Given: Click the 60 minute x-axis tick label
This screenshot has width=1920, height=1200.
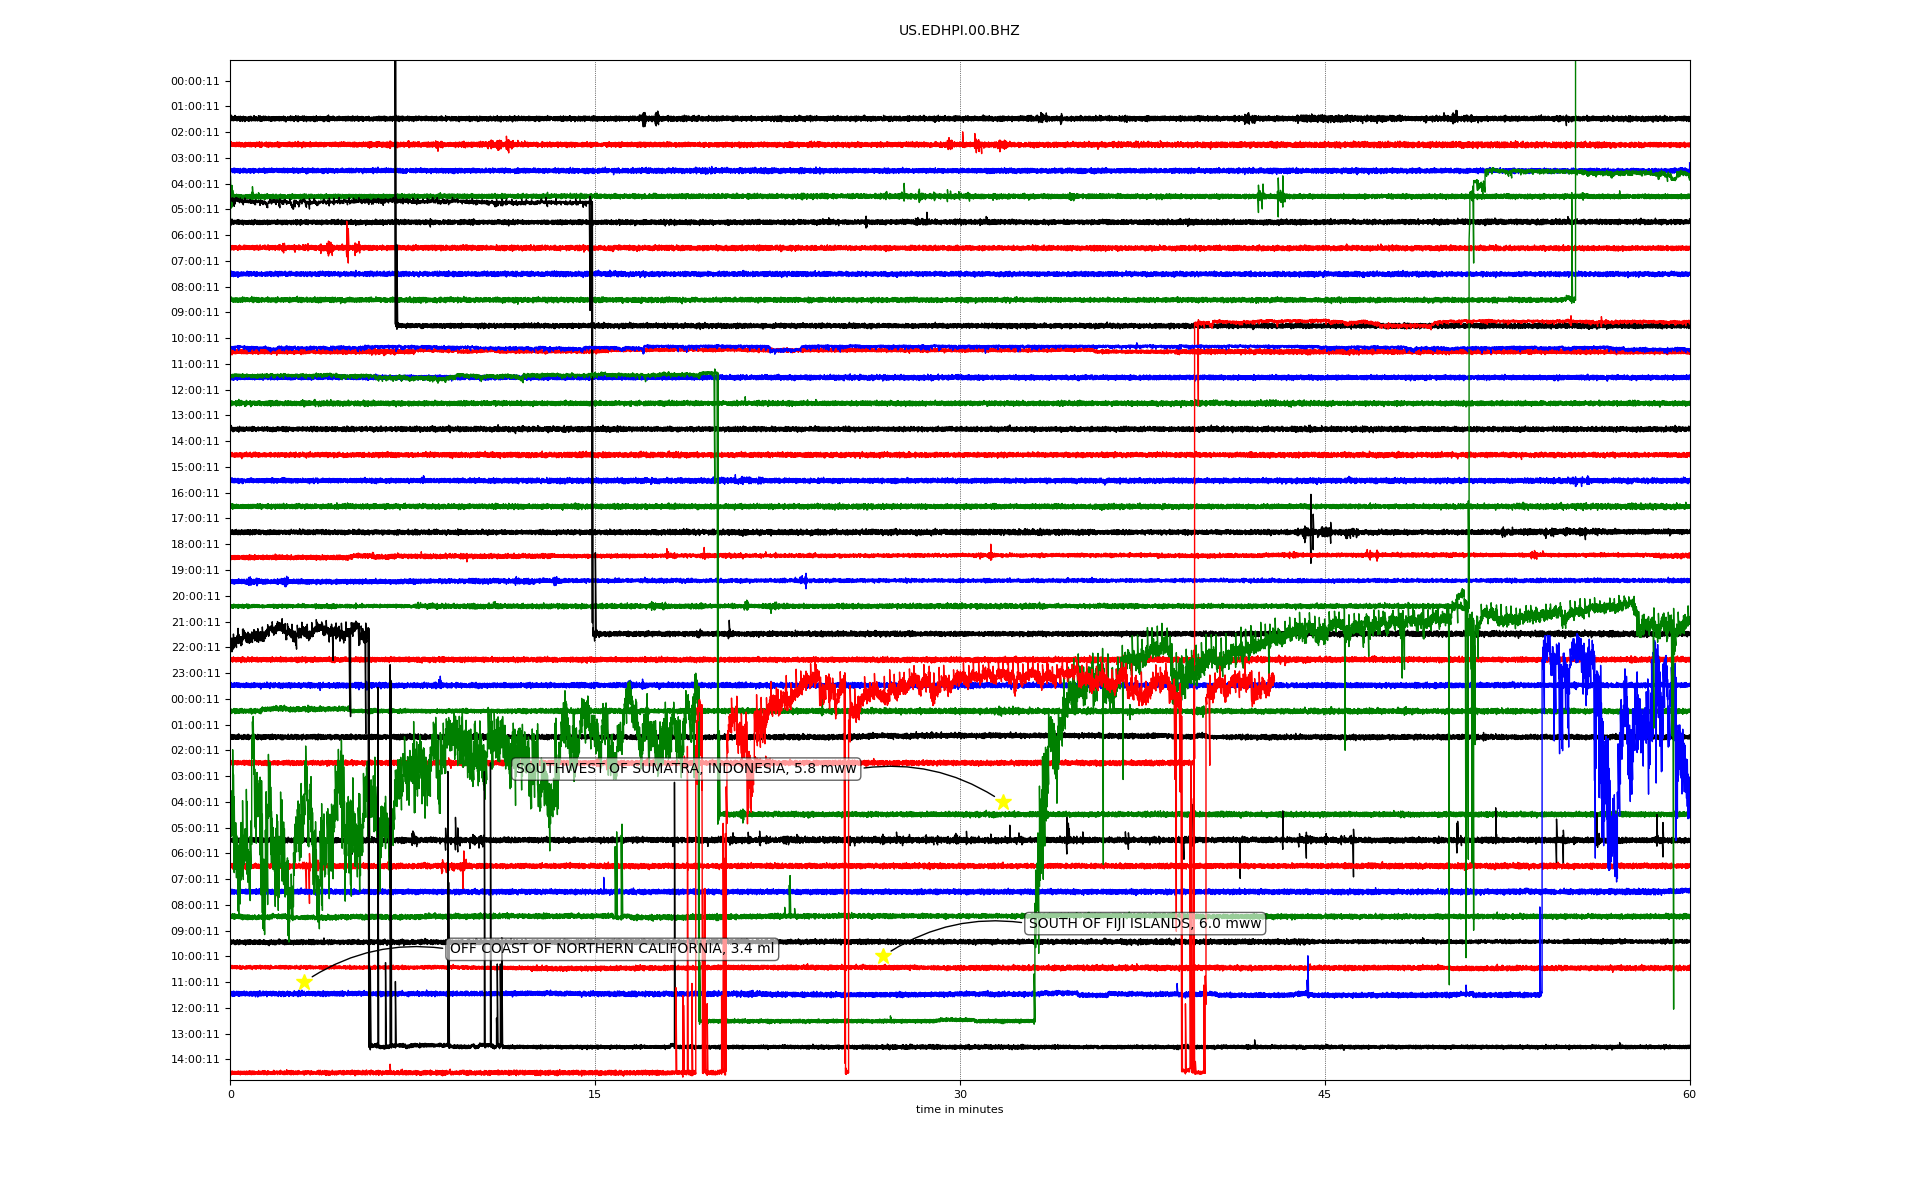Looking at the screenshot, I should click(x=1689, y=1094).
